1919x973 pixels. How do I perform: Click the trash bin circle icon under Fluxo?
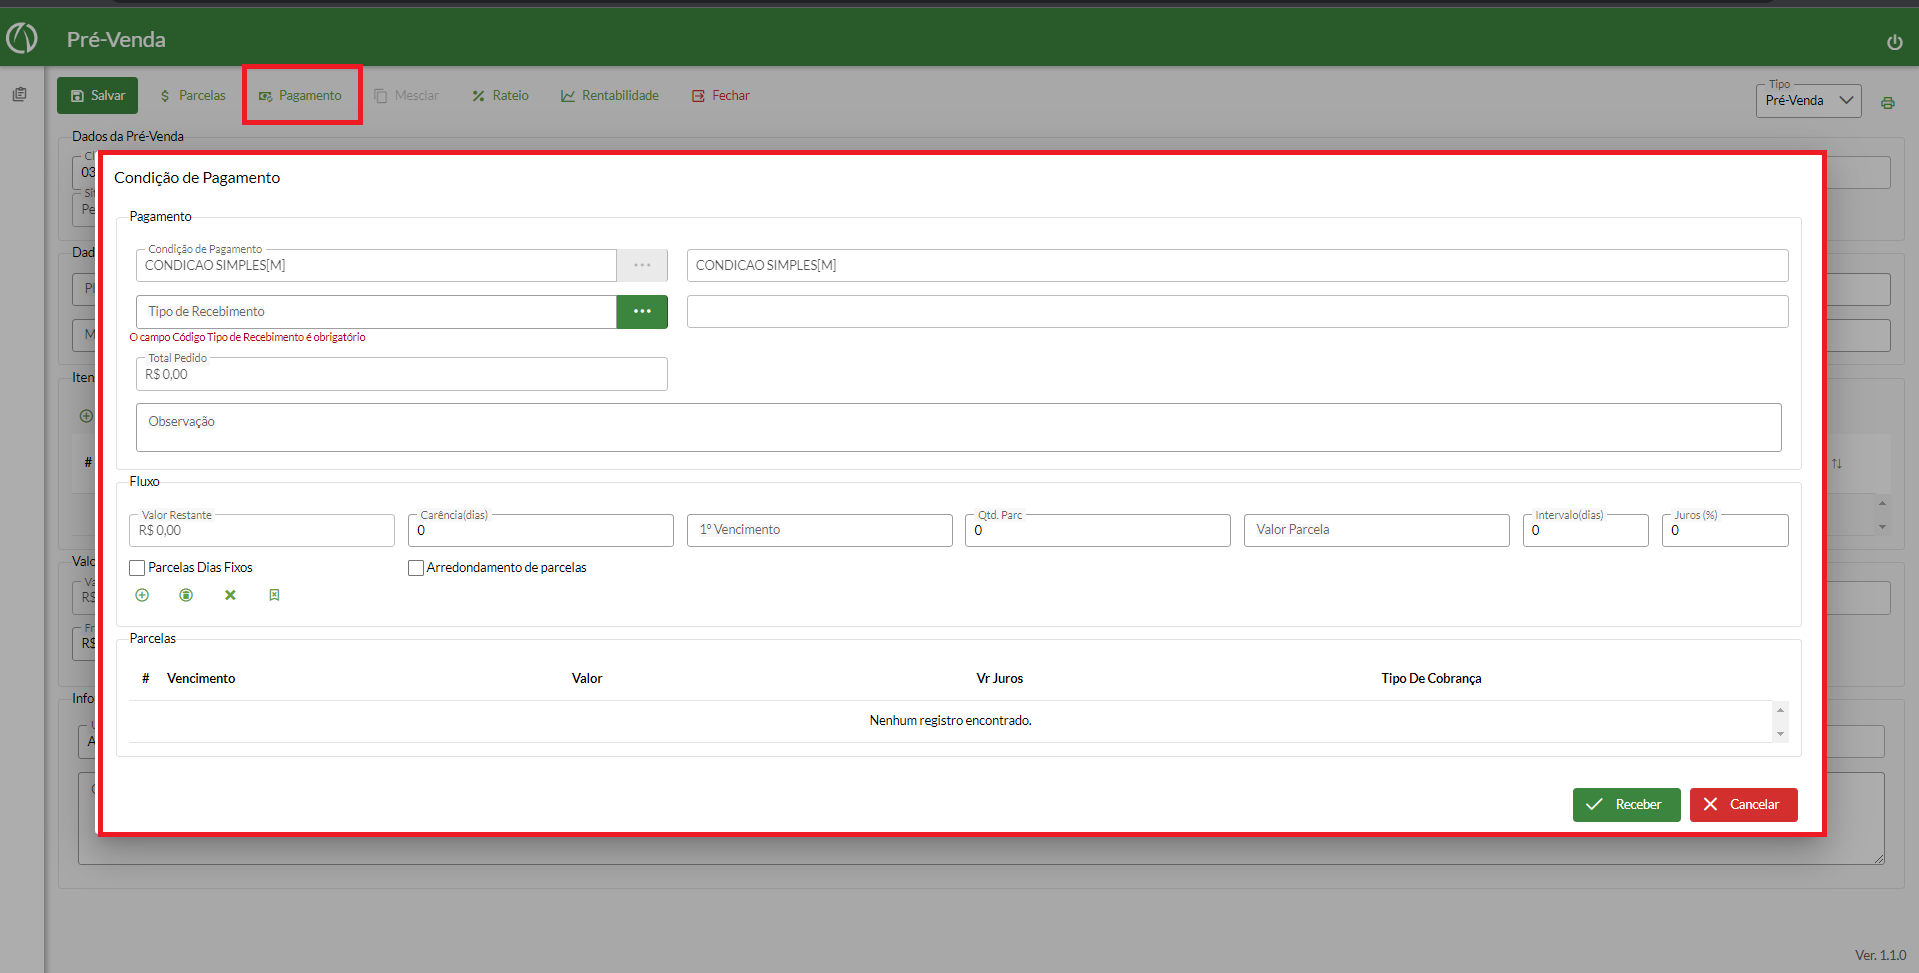coord(186,595)
